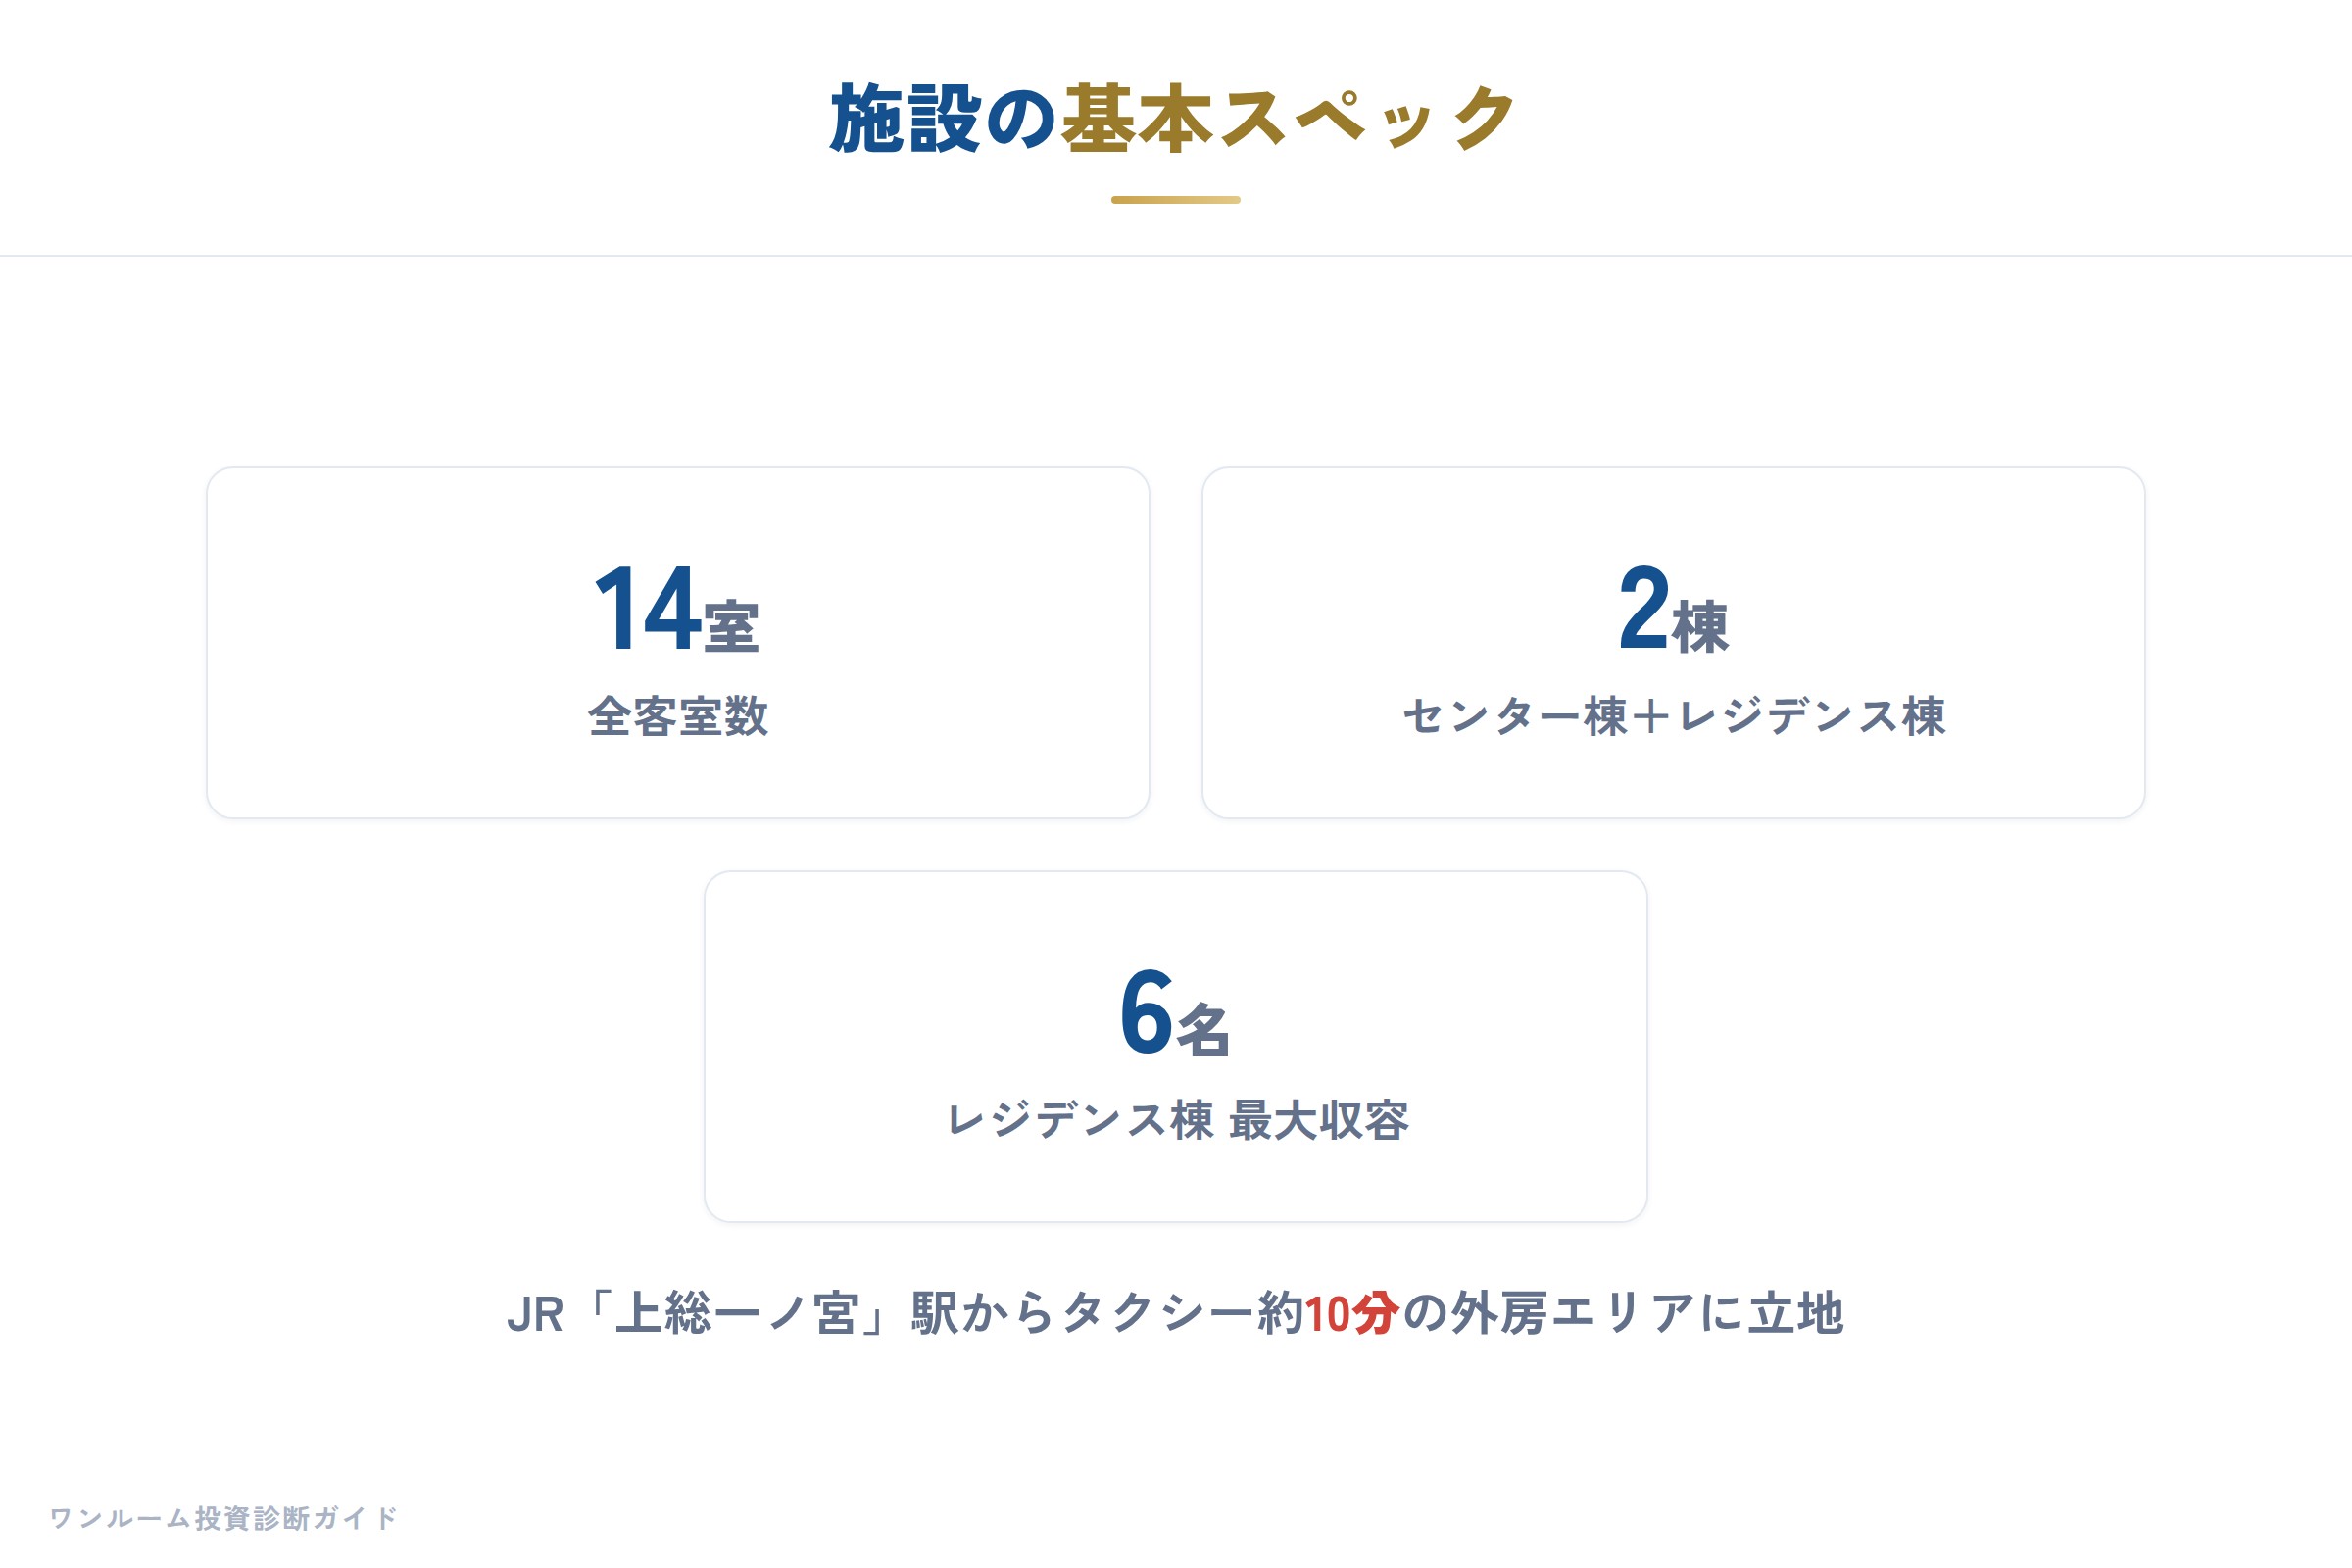Click the ワンルーム投資診断ガイド footer label
The image size is (2352, 1568).
tap(224, 1518)
